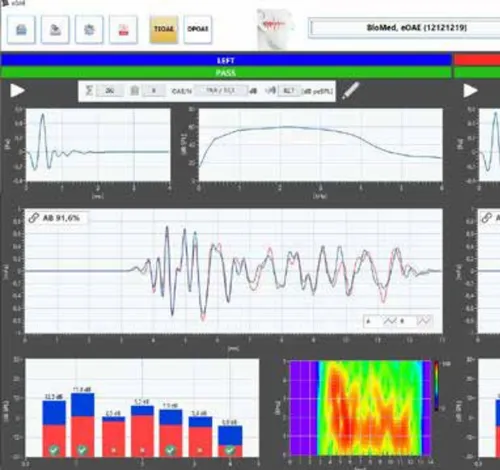500x470 pixels.
Task: Click the spectrogram color scale bar
Action: point(436,386)
